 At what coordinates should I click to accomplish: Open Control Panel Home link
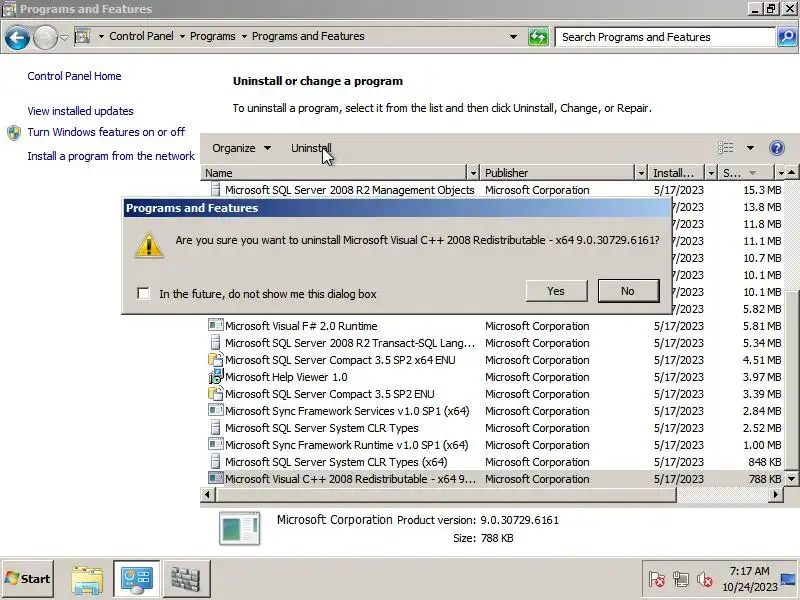[74, 76]
